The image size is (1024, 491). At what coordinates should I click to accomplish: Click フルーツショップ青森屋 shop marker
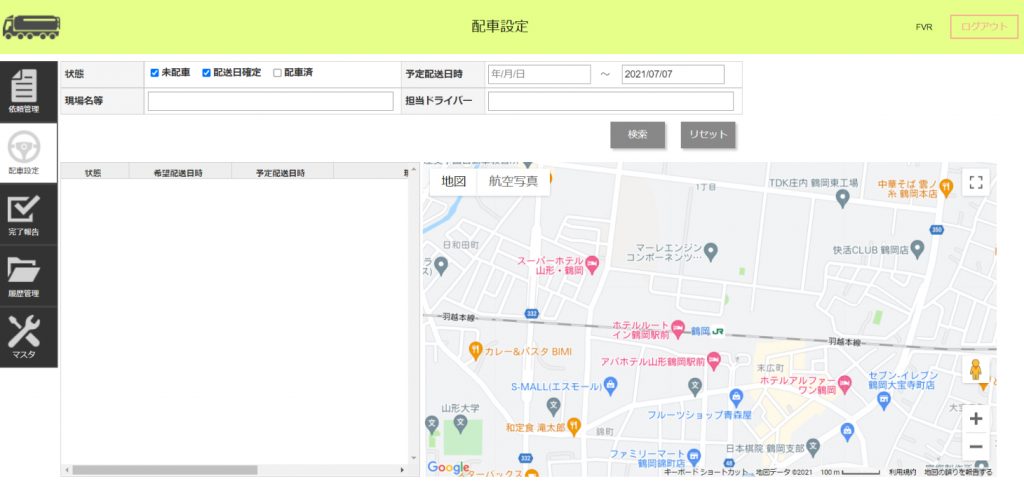(x=737, y=396)
